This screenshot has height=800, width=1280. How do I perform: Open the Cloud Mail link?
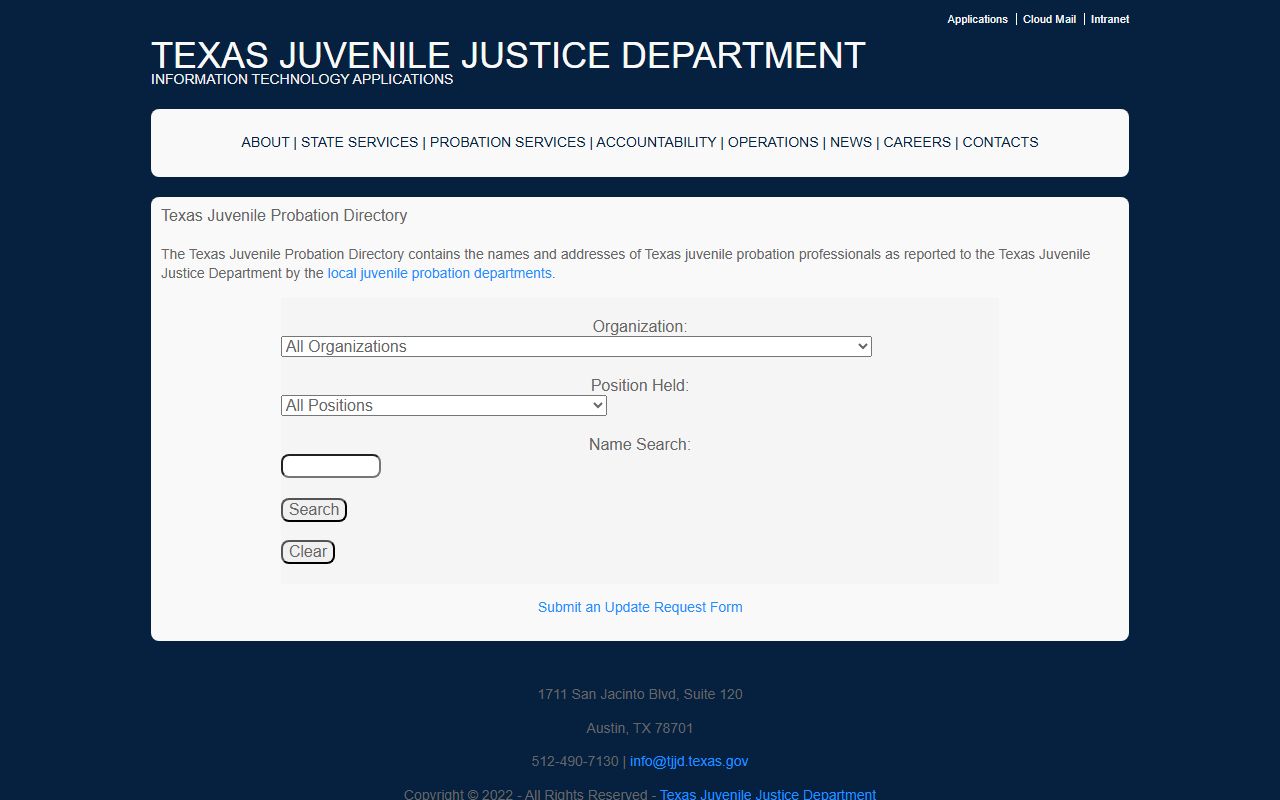coord(1049,19)
